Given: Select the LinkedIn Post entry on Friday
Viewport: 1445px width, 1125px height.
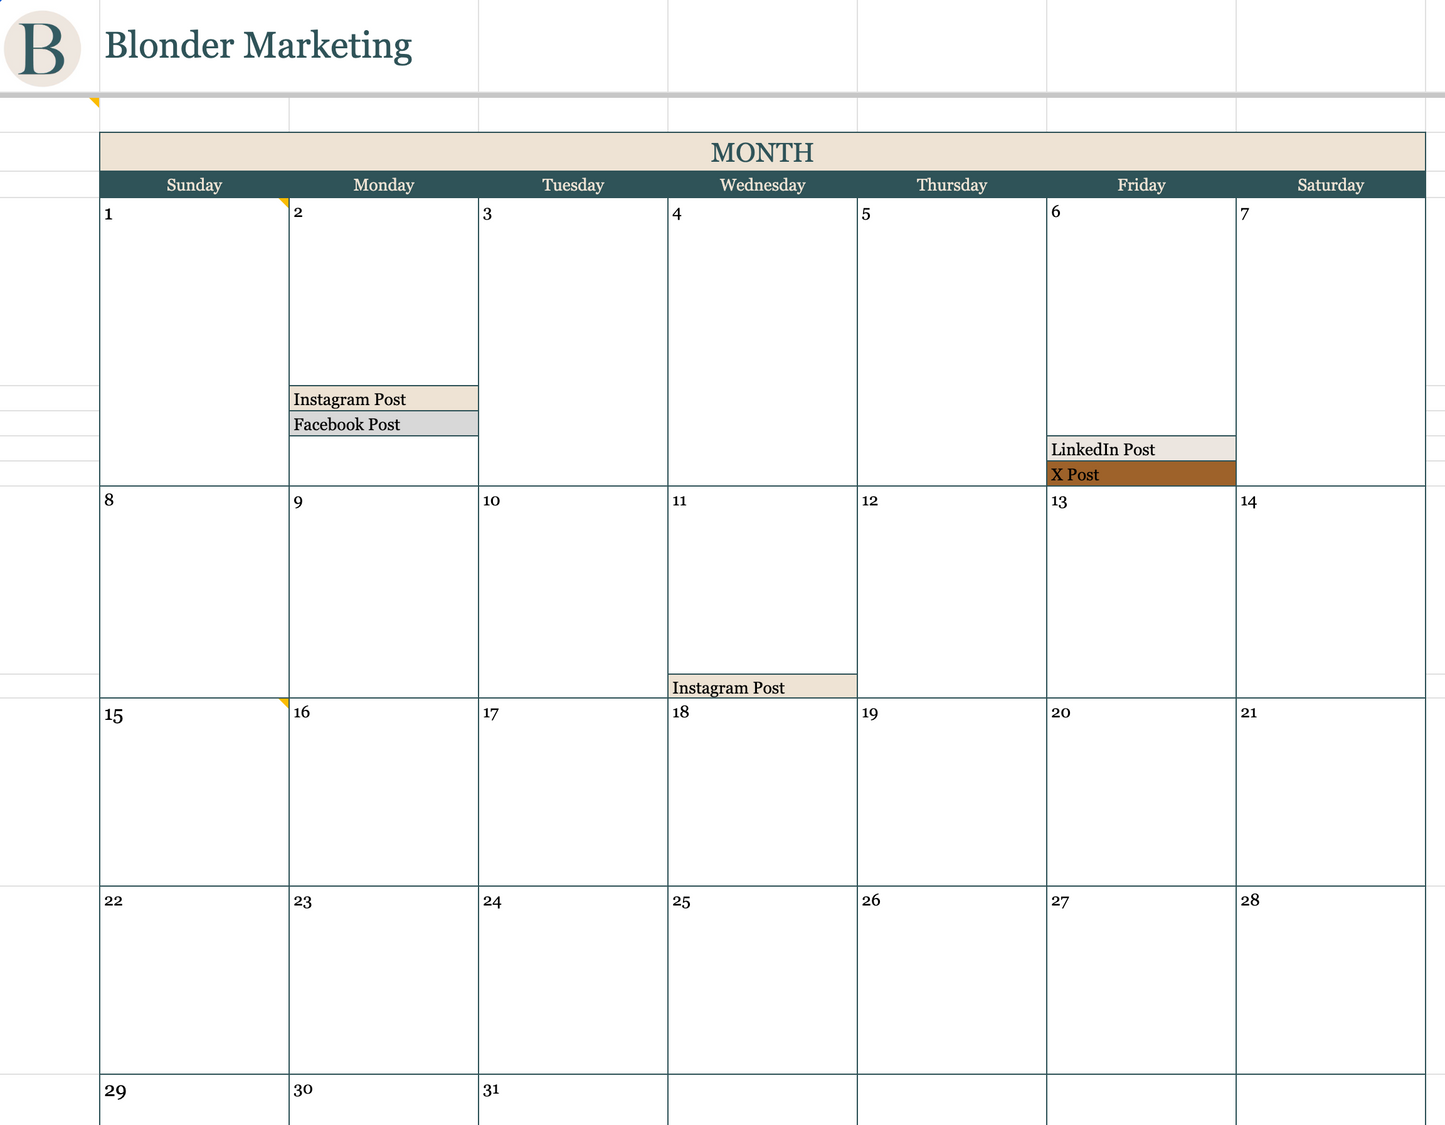Looking at the screenshot, I should pyautogui.click(x=1141, y=449).
